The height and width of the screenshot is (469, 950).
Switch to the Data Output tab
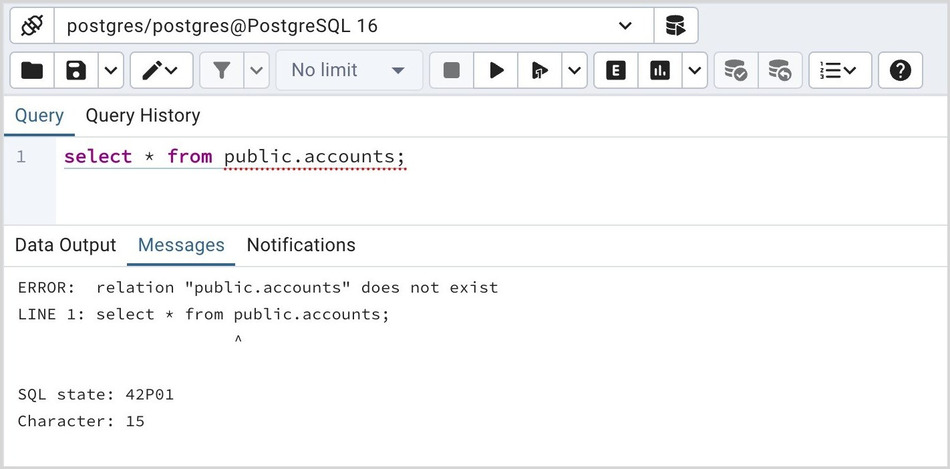pyautogui.click(x=66, y=245)
